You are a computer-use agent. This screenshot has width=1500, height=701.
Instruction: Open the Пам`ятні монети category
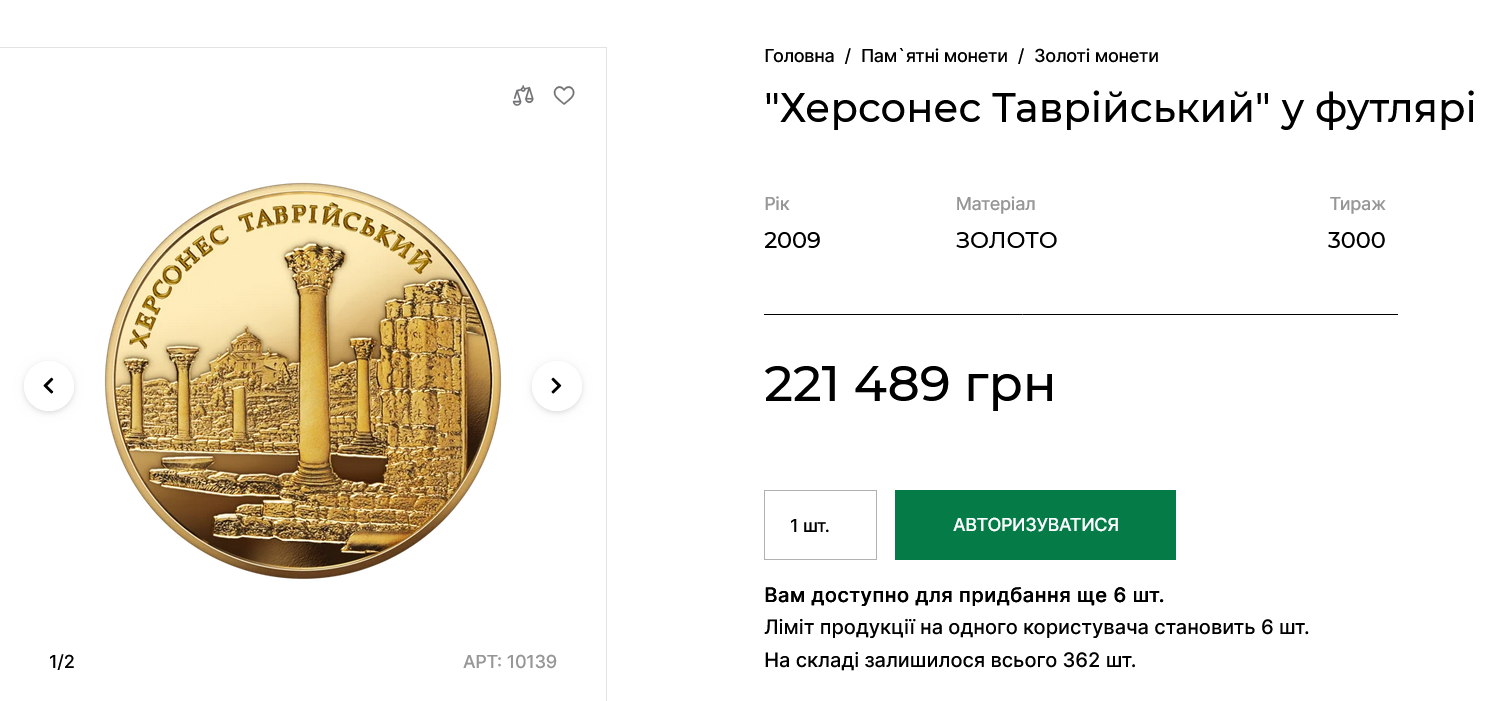pyautogui.click(x=935, y=56)
